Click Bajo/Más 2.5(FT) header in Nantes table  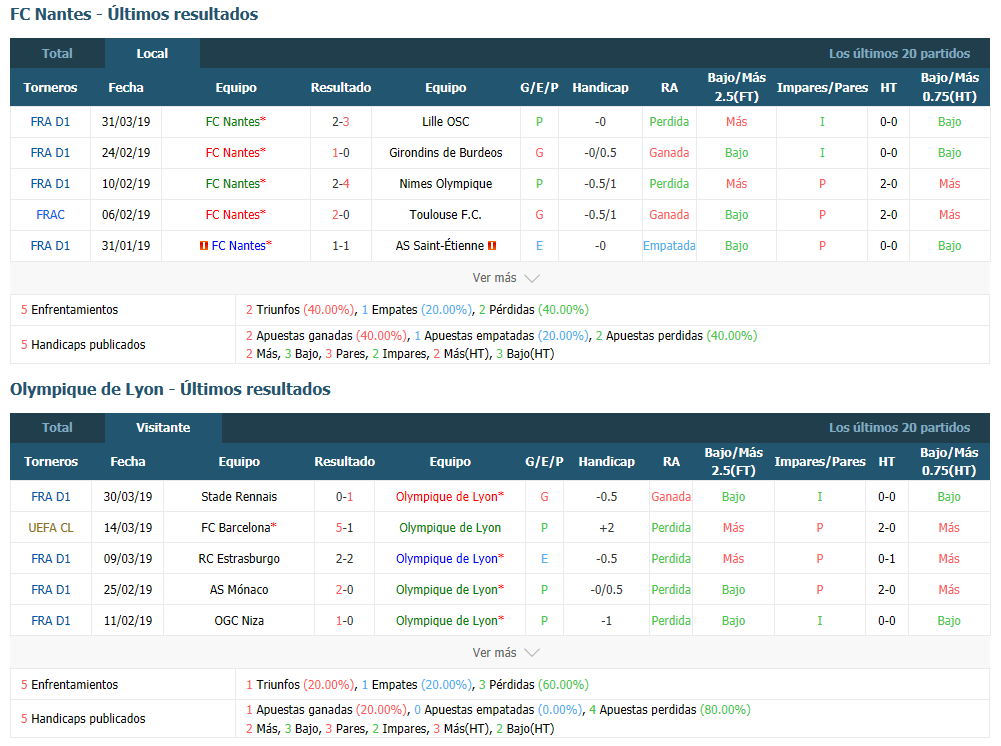click(736, 87)
